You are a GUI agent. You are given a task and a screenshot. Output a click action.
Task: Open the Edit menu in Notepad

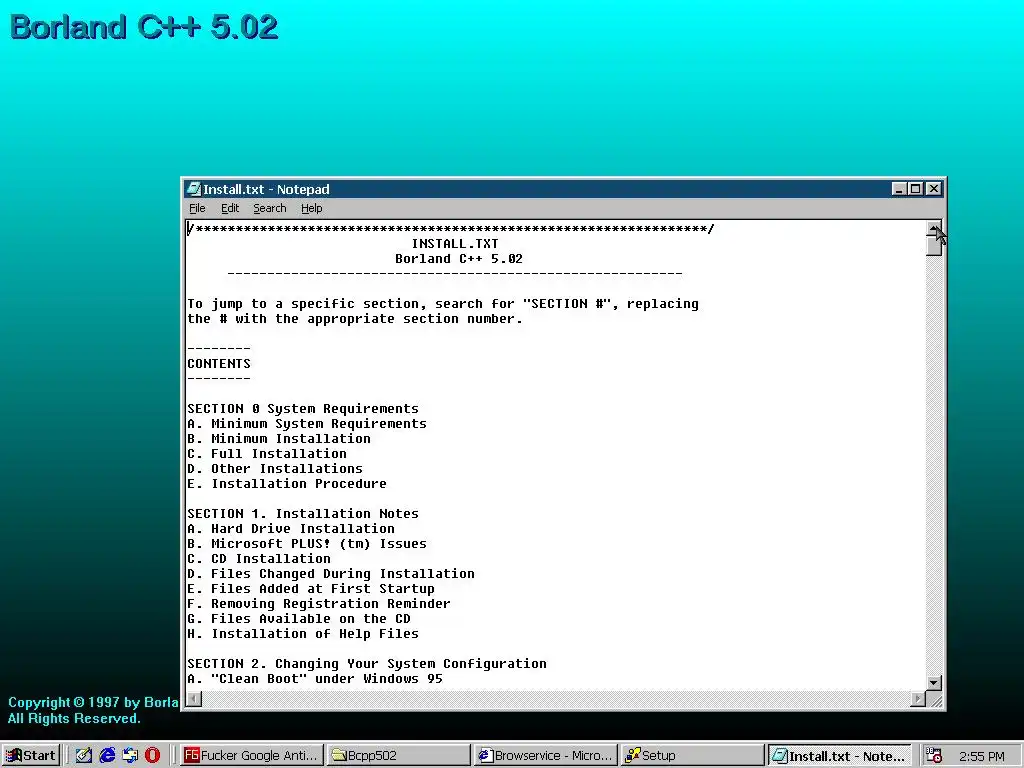pyautogui.click(x=230, y=208)
